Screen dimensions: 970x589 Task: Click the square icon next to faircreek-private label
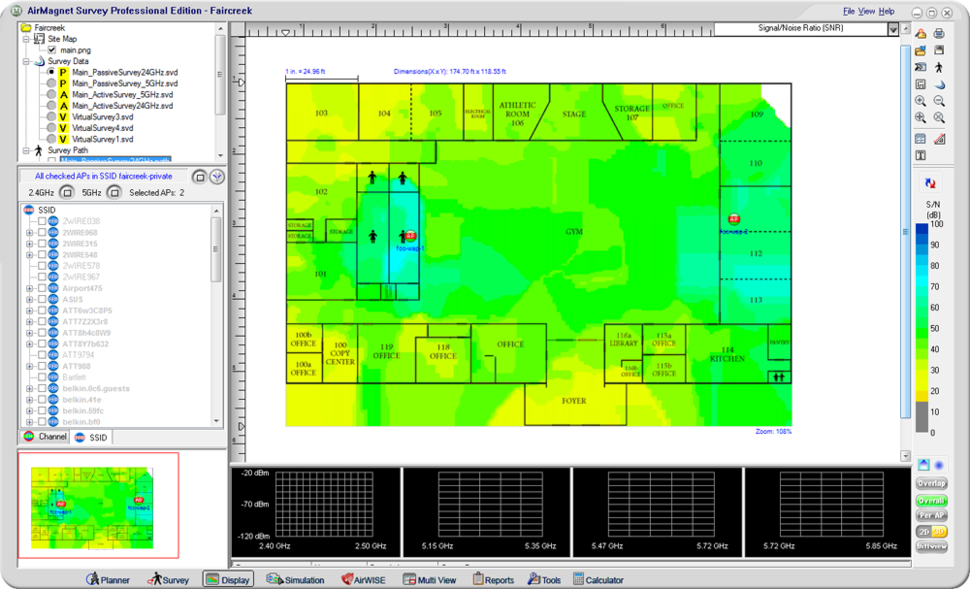coord(199,177)
